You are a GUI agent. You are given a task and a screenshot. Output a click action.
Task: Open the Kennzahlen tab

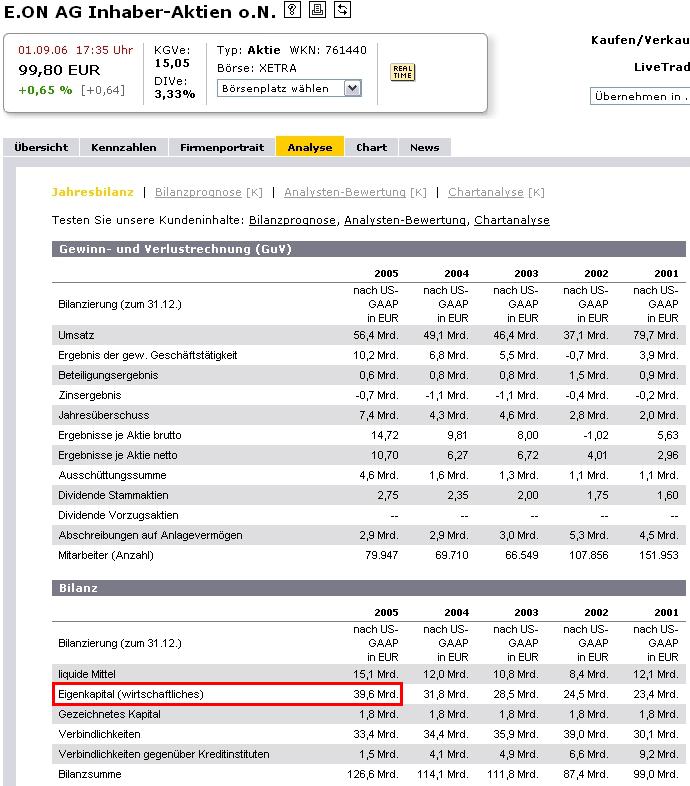point(124,147)
